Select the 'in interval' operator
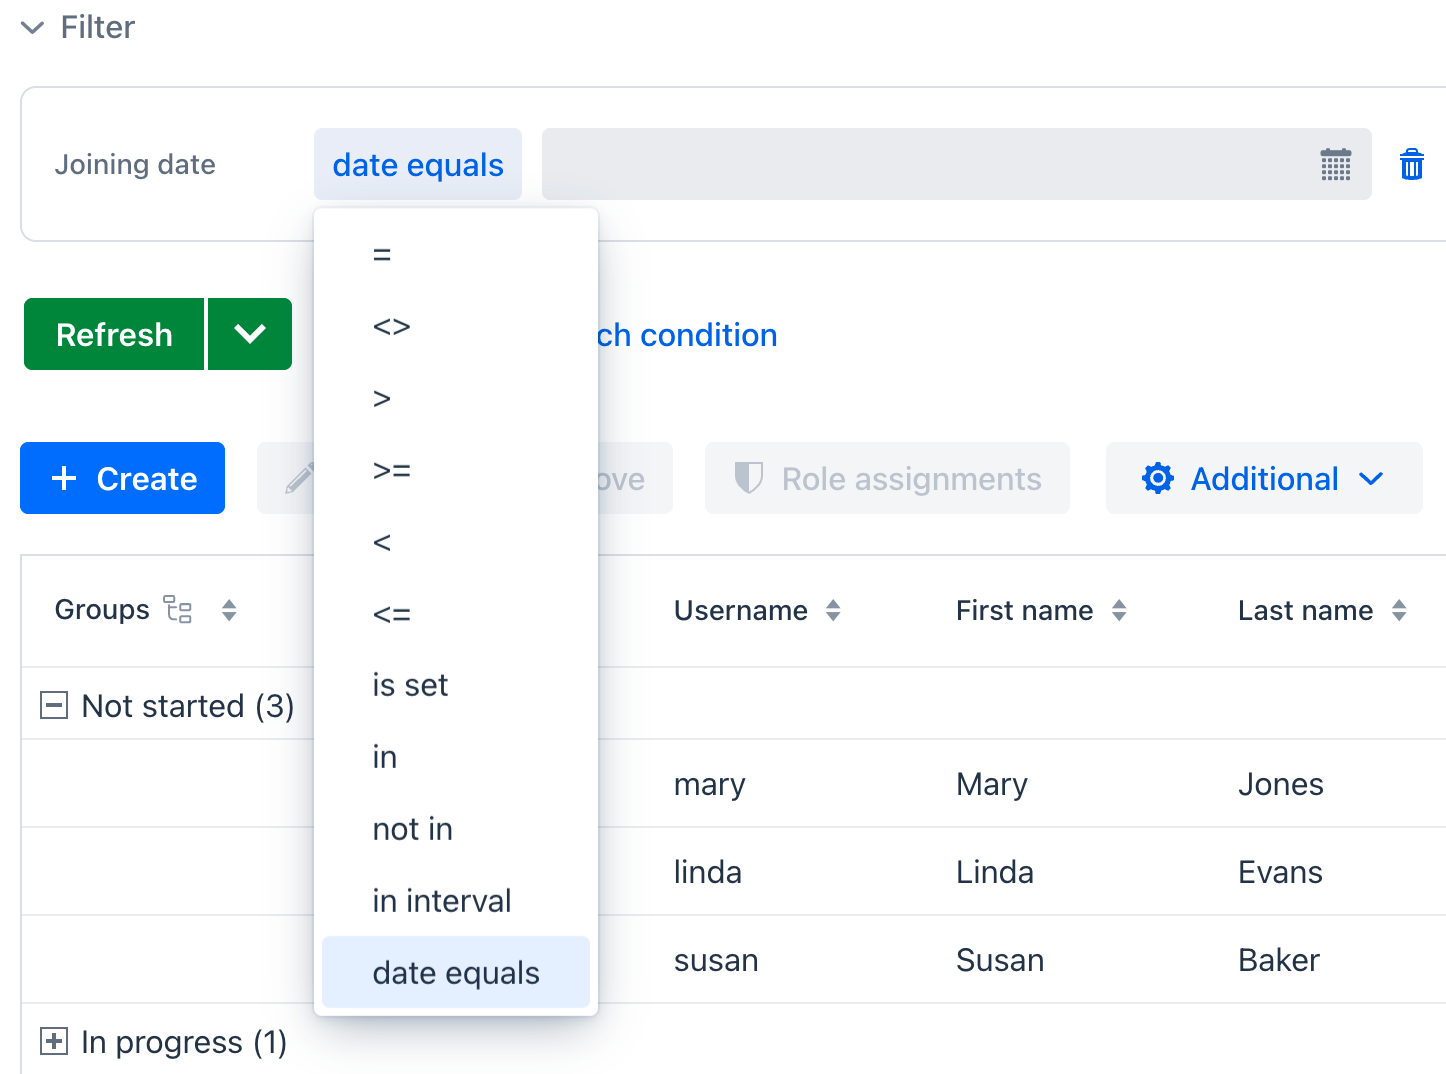 pos(442,901)
